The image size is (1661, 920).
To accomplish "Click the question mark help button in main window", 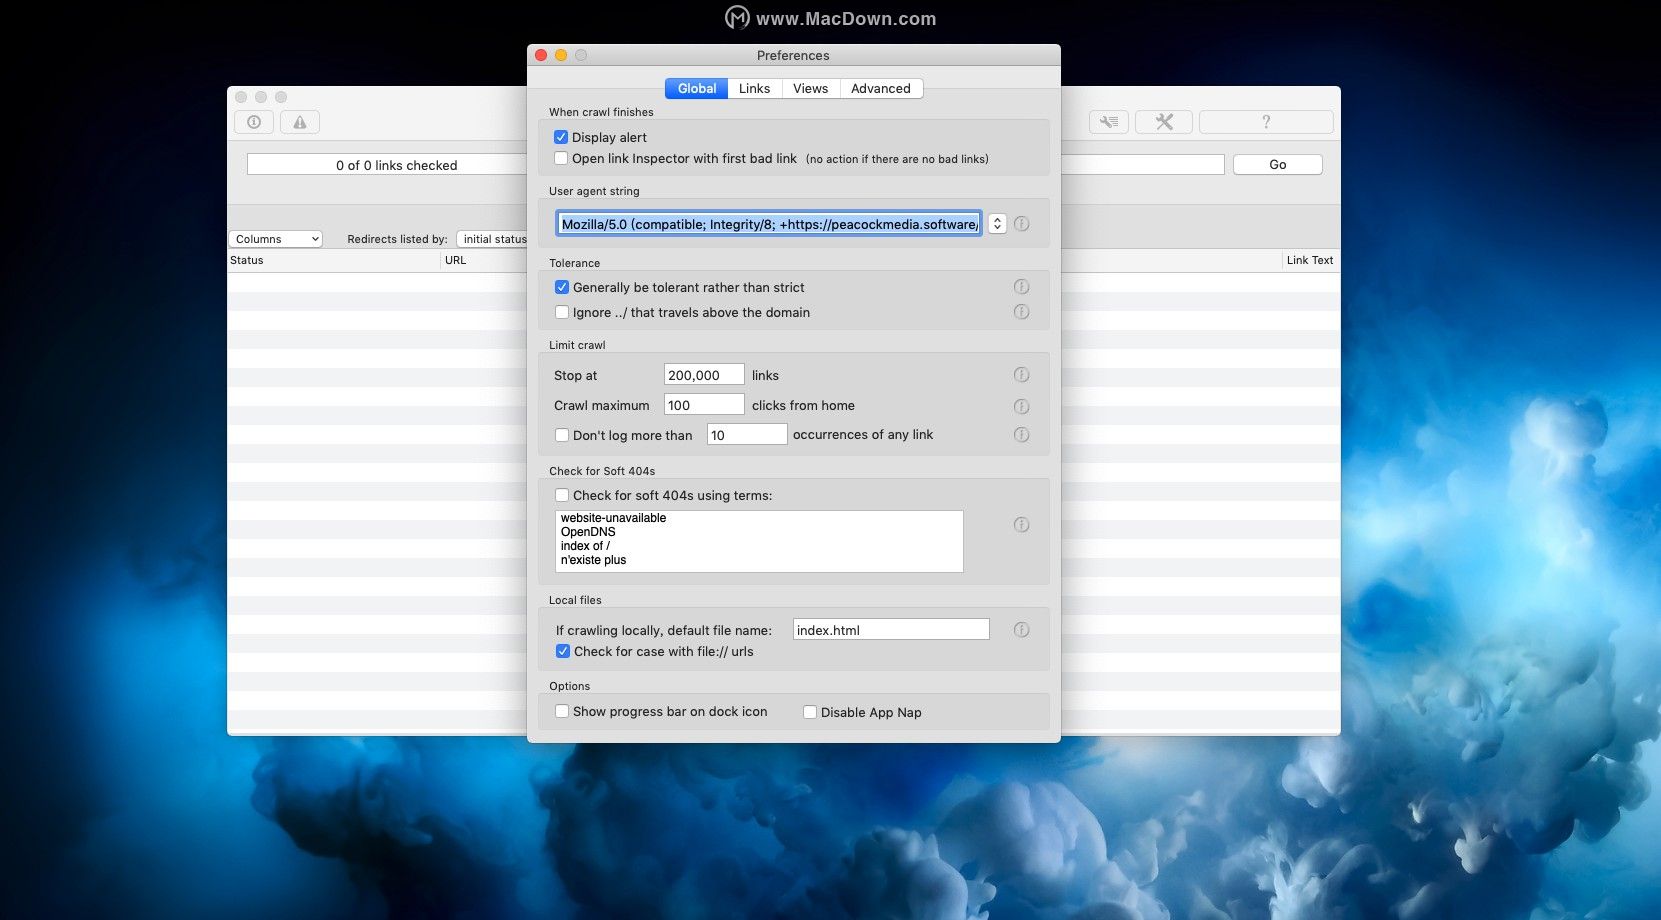I will pyautogui.click(x=1266, y=122).
